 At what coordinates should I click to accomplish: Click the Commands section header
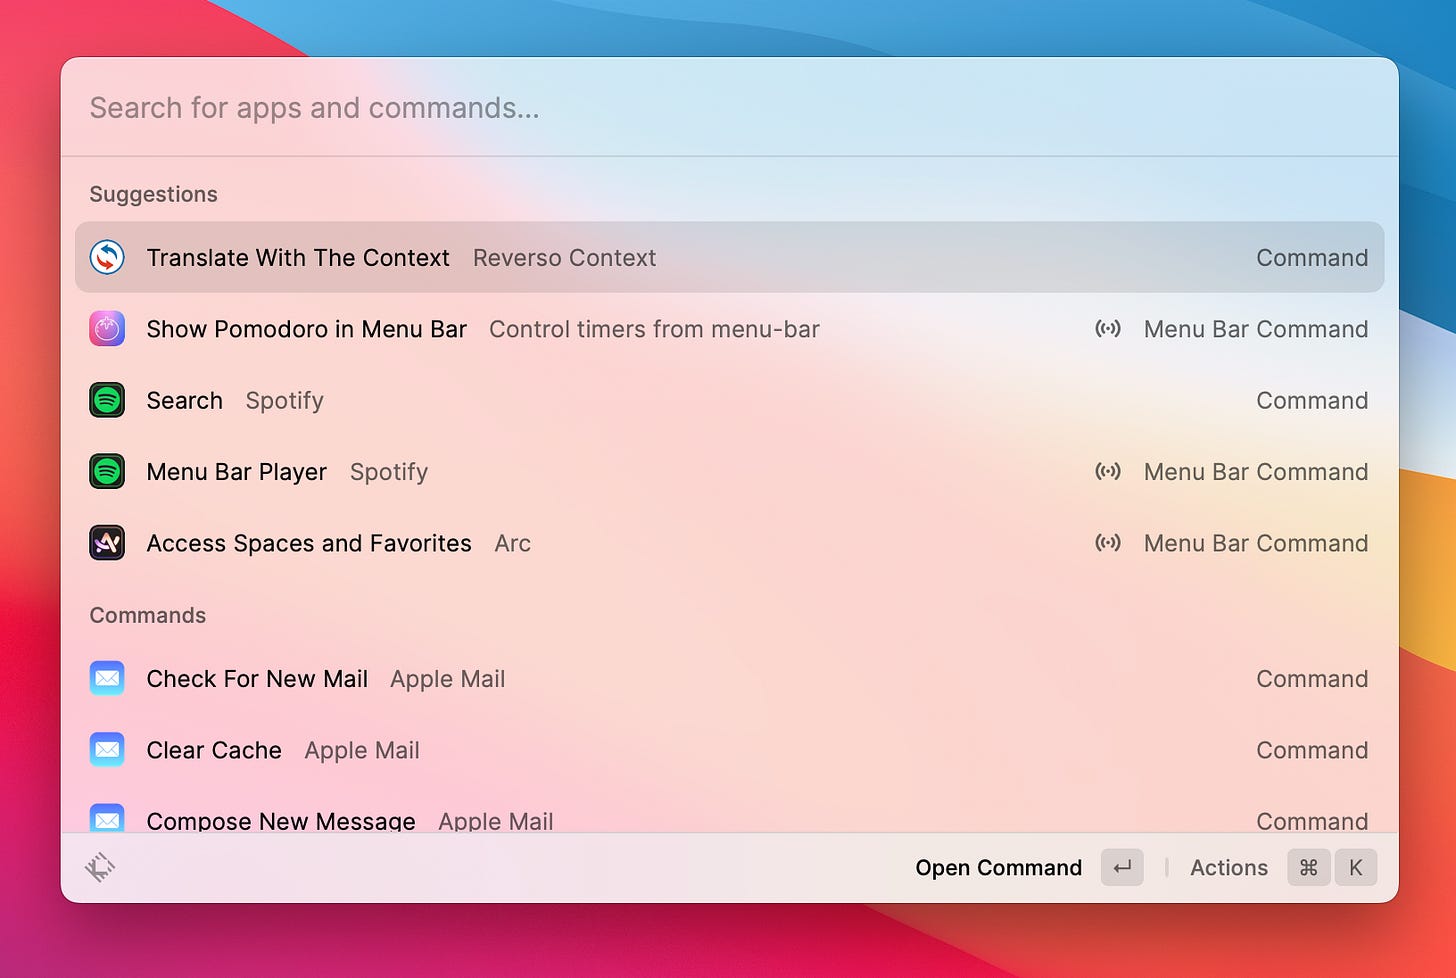coord(147,615)
